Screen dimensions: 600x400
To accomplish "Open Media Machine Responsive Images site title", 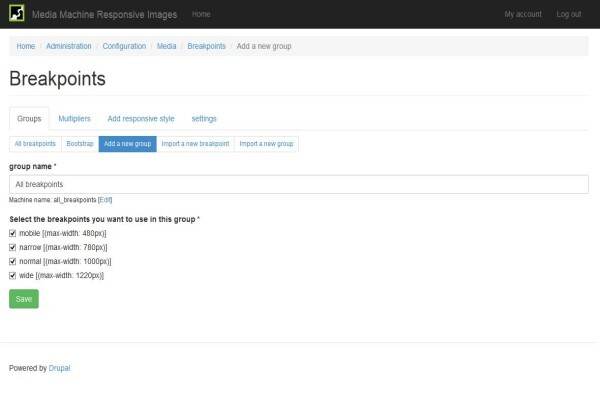I will [104, 15].
